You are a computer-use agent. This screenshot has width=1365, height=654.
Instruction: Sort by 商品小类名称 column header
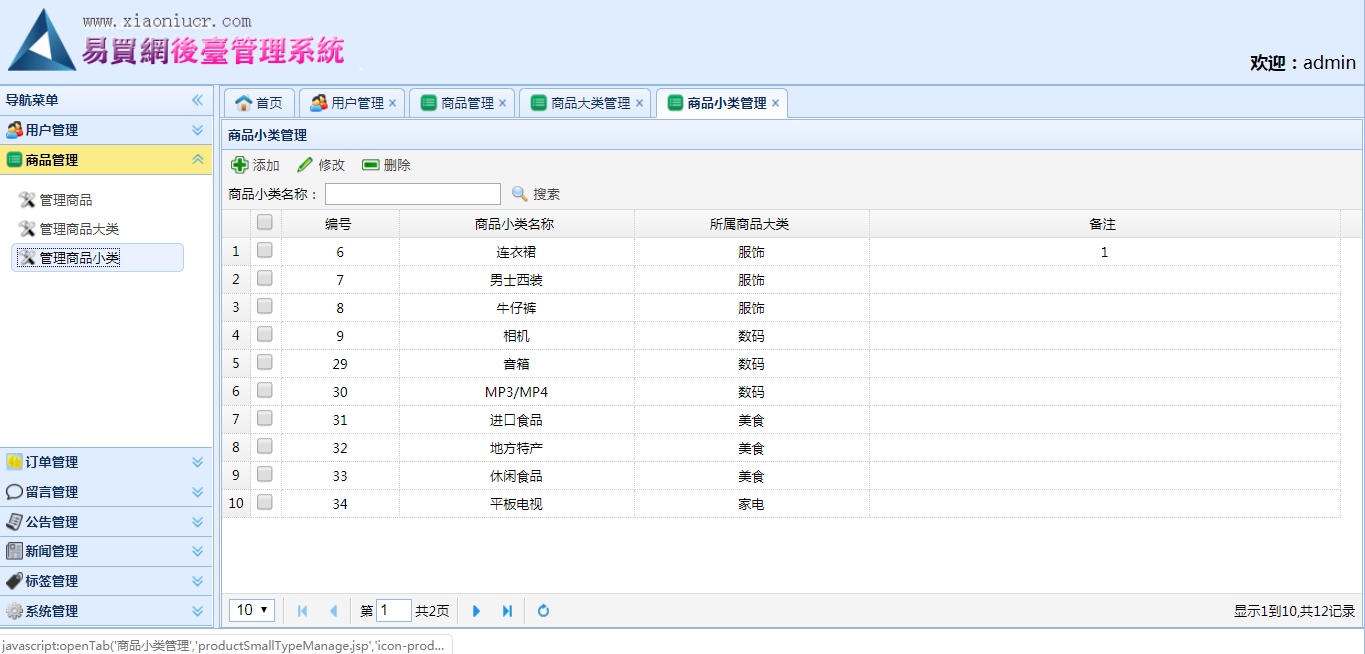tap(516, 224)
